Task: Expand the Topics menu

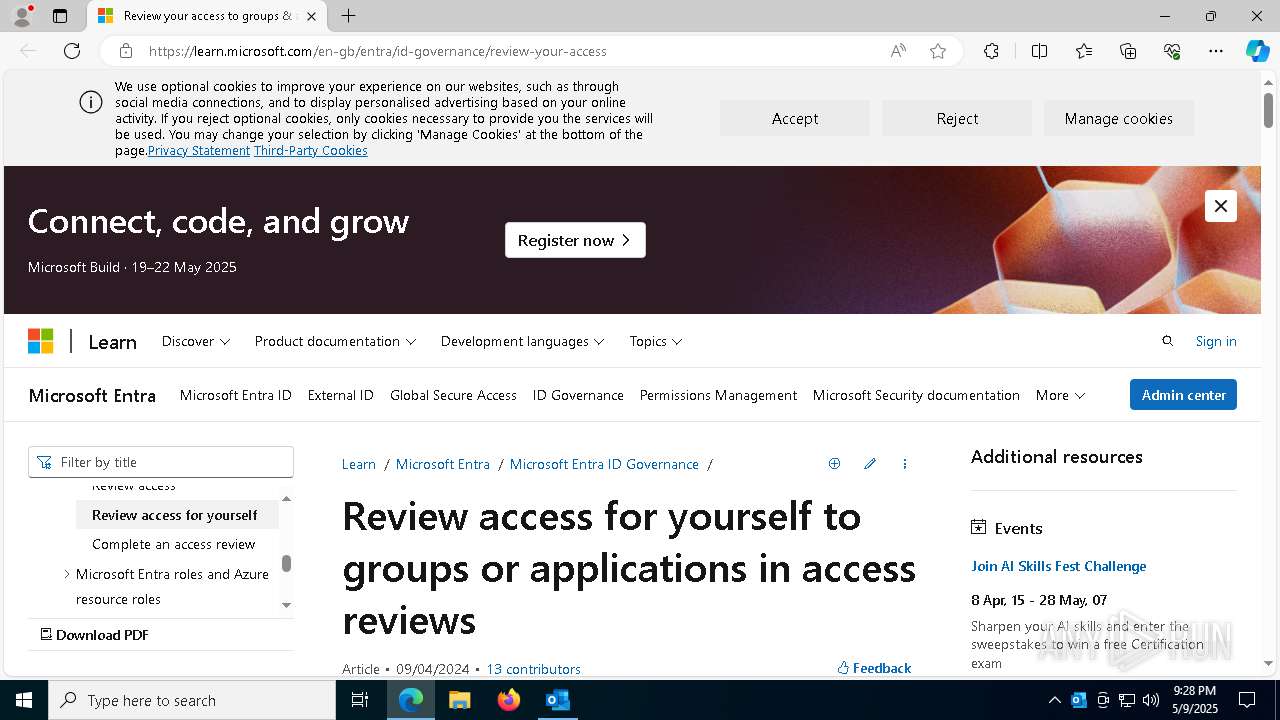Action: pos(656,341)
